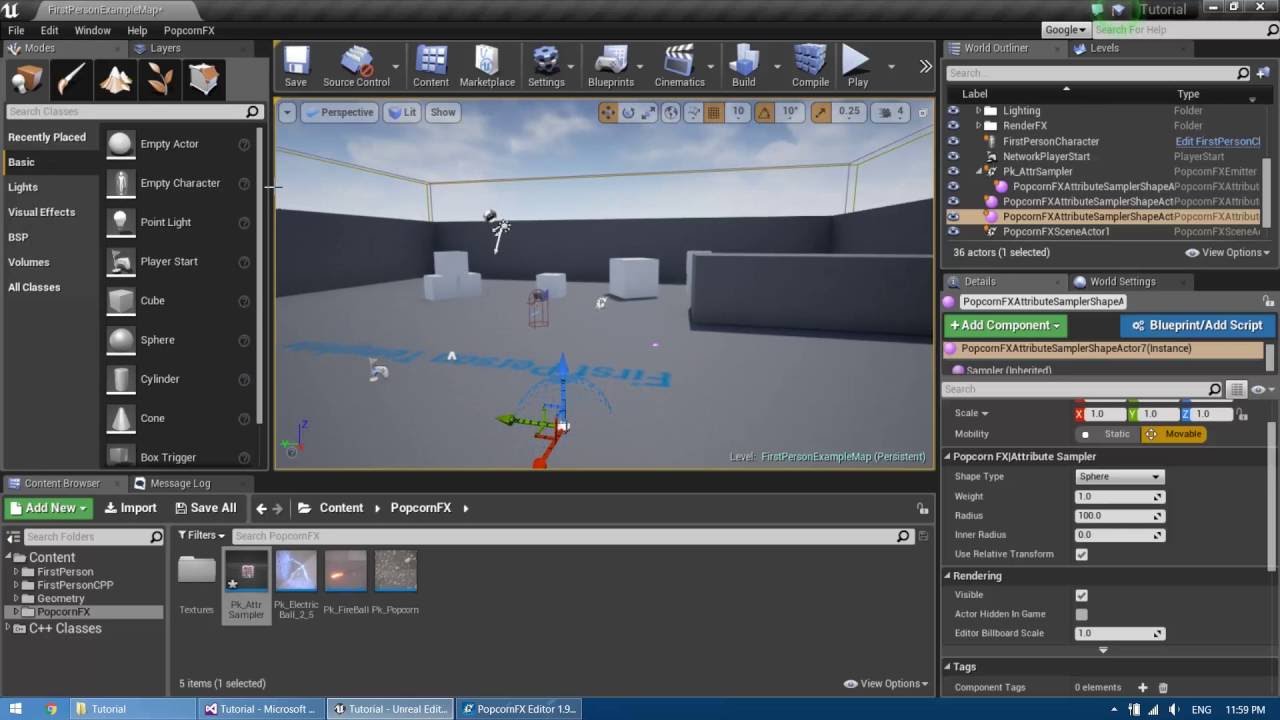Select the Paint mode brush icon
The width and height of the screenshot is (1280, 720).
click(71, 80)
